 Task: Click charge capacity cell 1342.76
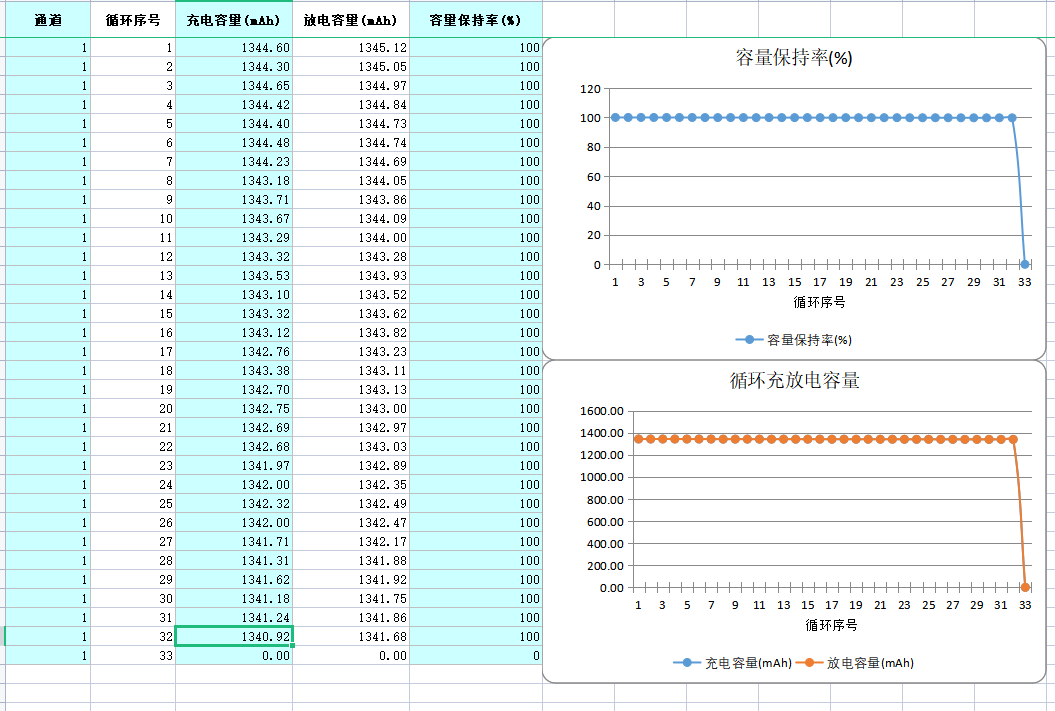233,352
